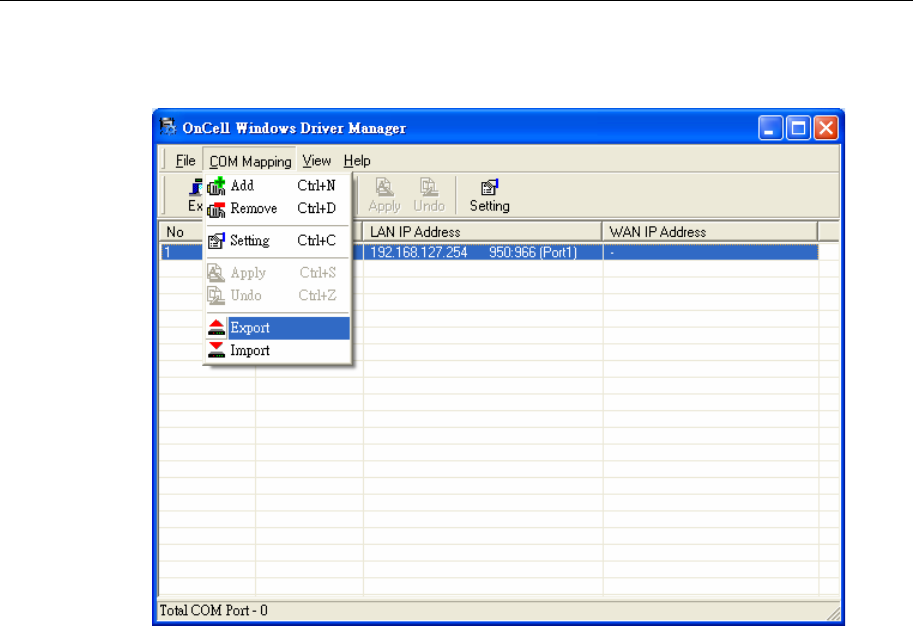Click the WAN IP dash cell in row 1
This screenshot has height=626, width=913.
[x=710, y=252]
